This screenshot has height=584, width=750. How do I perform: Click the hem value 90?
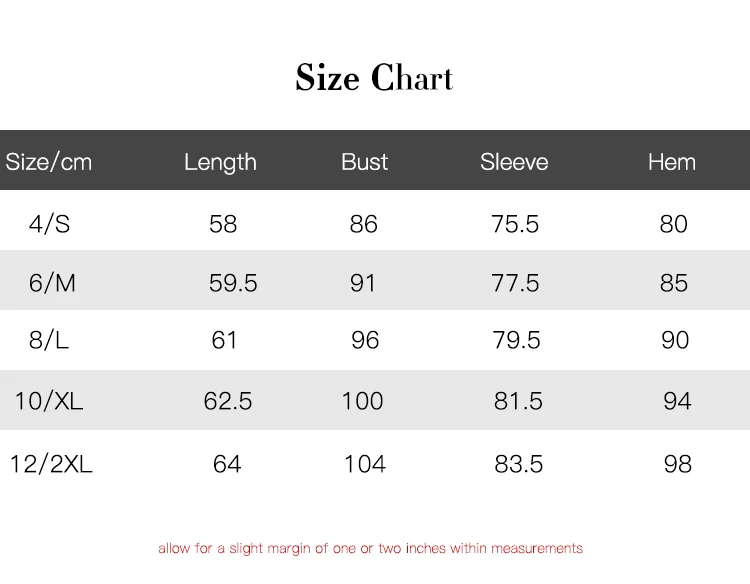[x=675, y=341]
